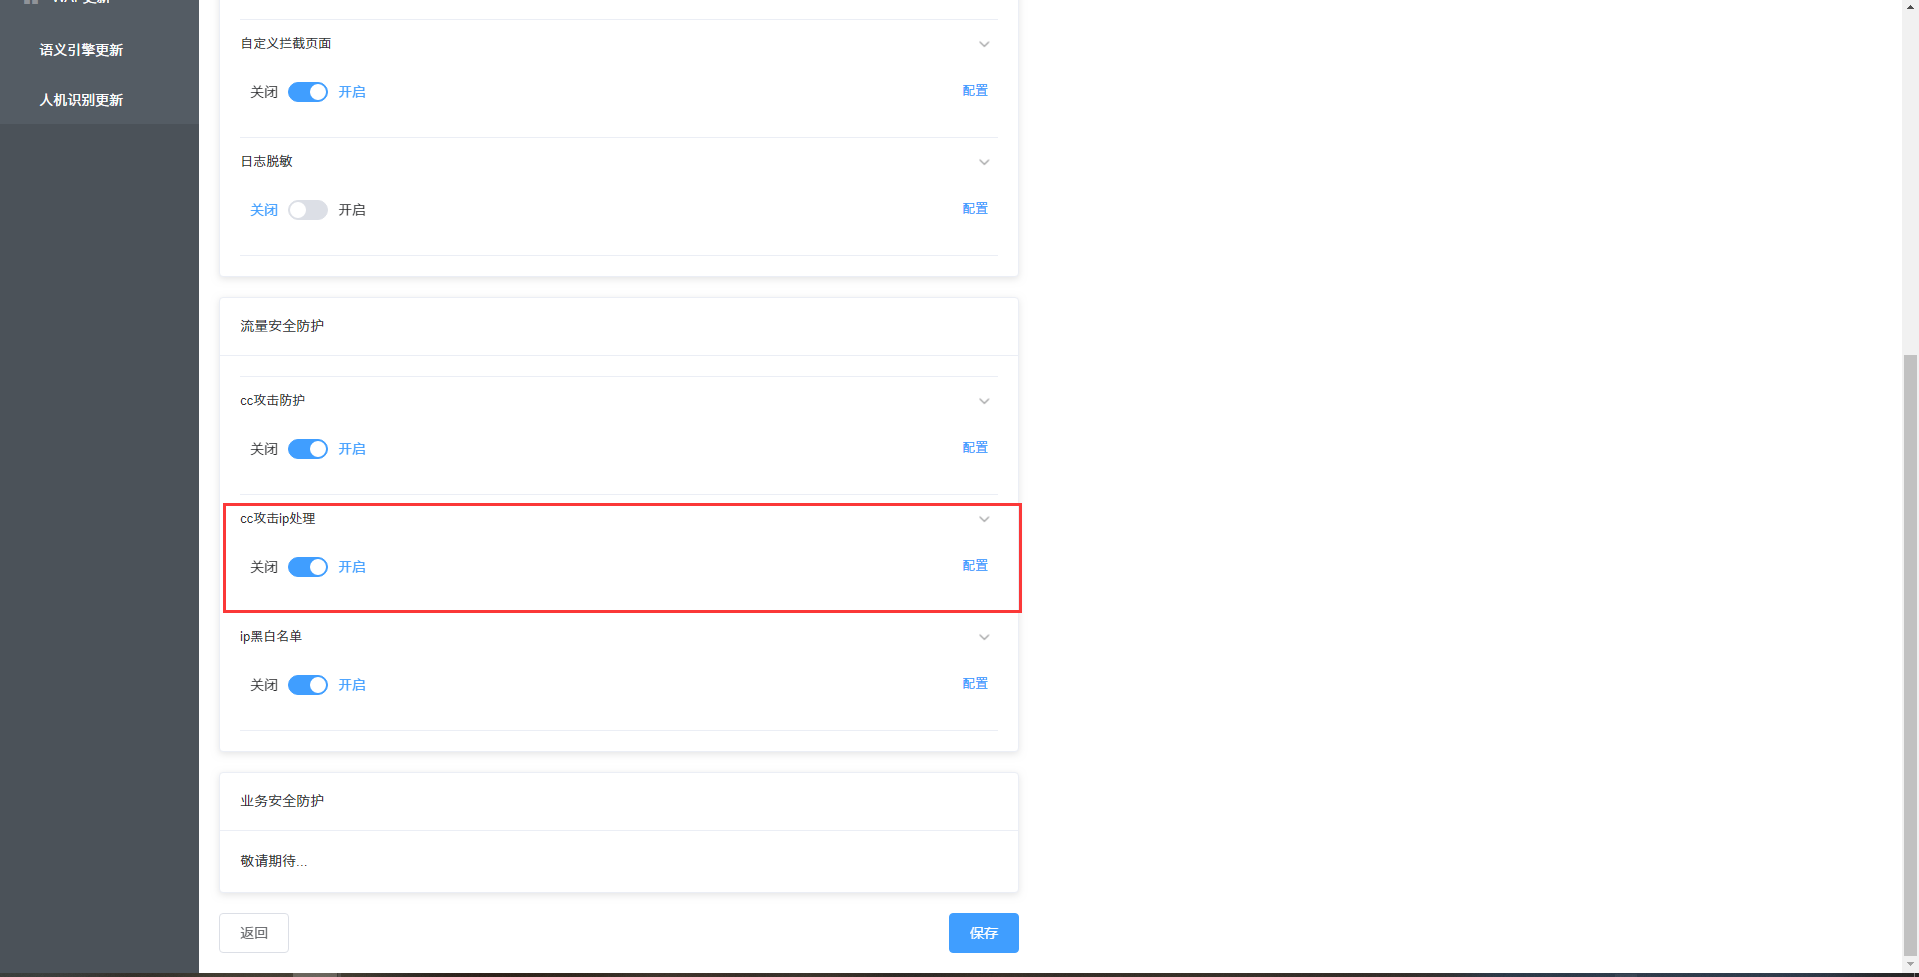Image resolution: width=1919 pixels, height=977 pixels.
Task: Toggle the cc攻击防护 switch
Action: [x=308, y=449]
